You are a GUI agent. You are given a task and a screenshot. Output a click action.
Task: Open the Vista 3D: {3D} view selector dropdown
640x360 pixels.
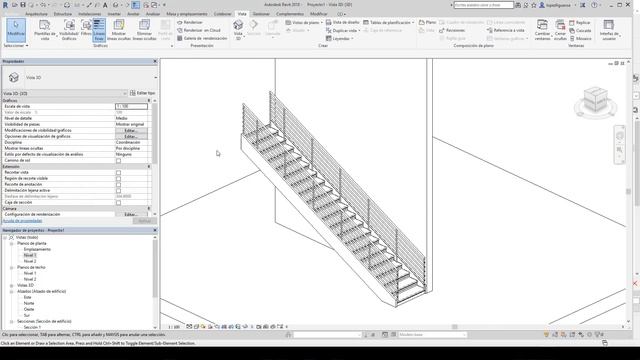click(64, 93)
